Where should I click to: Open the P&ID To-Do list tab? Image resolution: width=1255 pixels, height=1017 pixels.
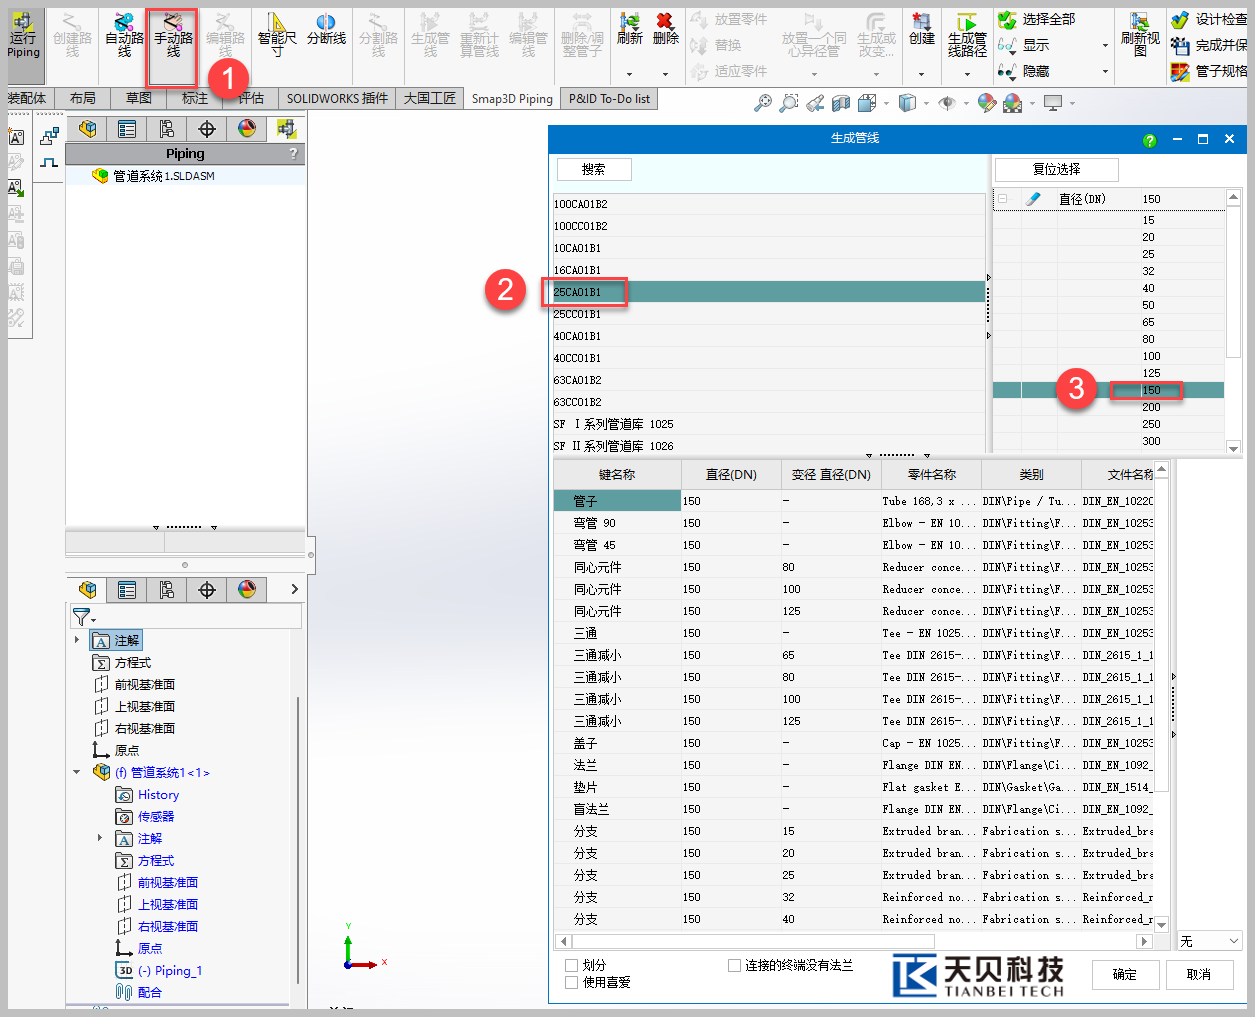pyautogui.click(x=609, y=98)
